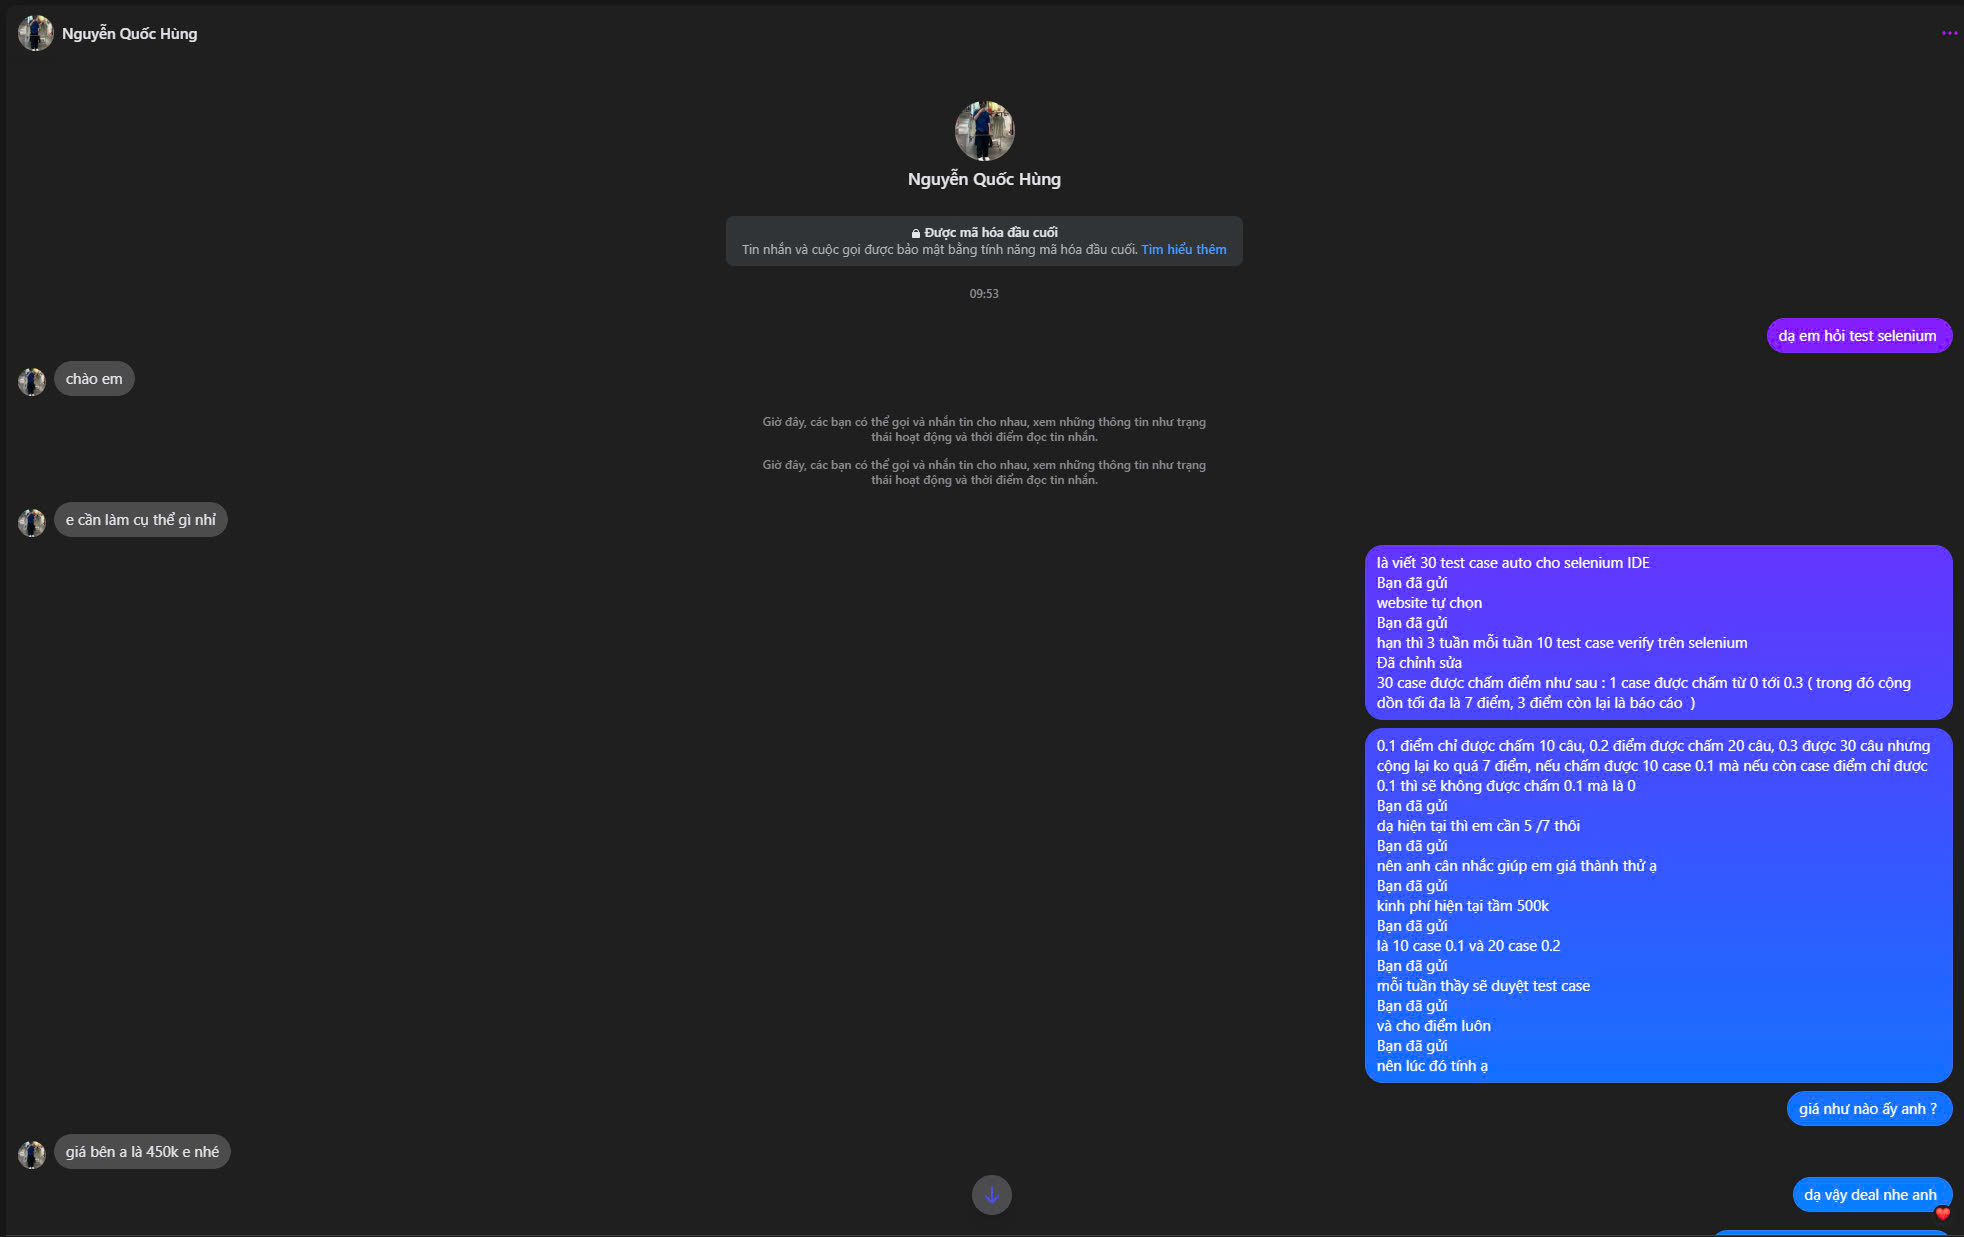
Task: Select the "chào em" message bubble
Action: coord(94,379)
